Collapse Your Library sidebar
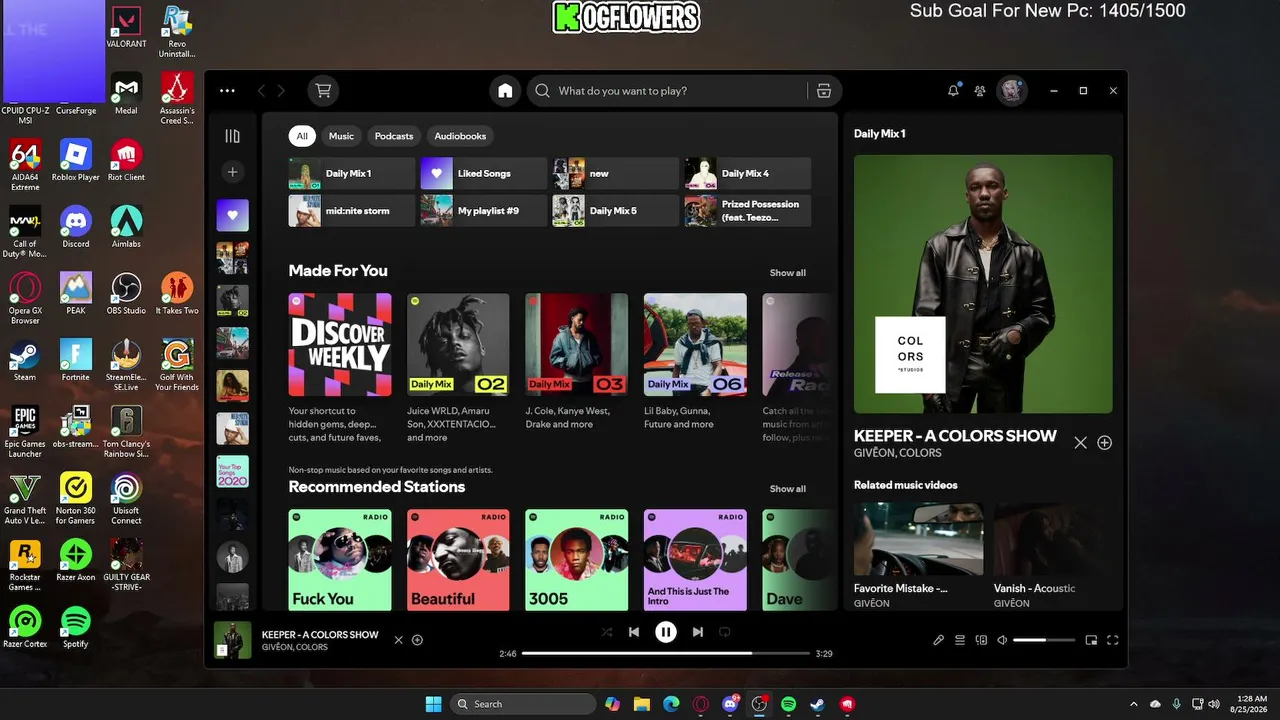This screenshot has width=1280, height=720. click(232, 136)
